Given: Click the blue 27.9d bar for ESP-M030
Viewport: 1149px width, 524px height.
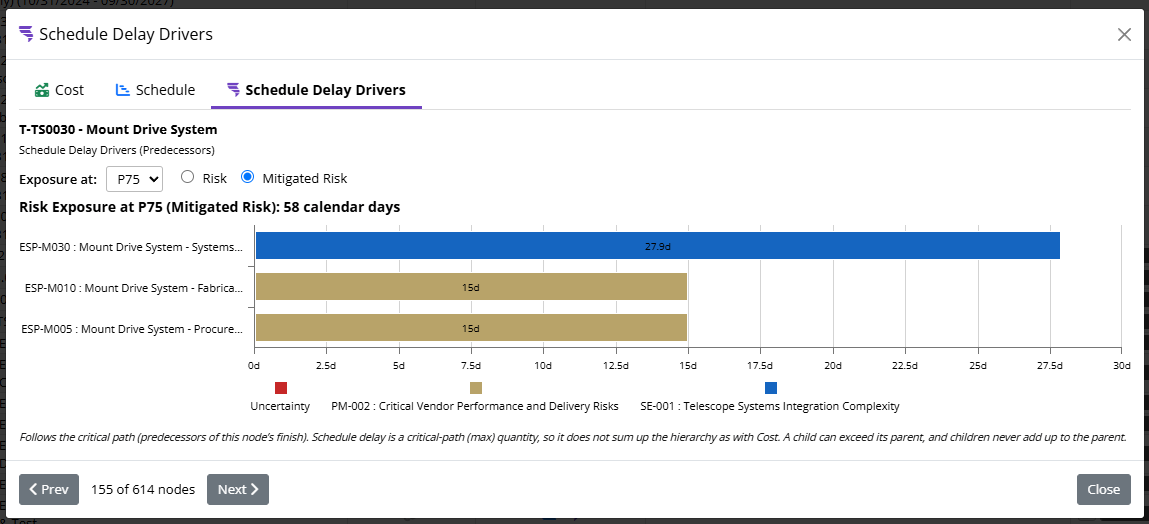Looking at the screenshot, I should 657,246.
